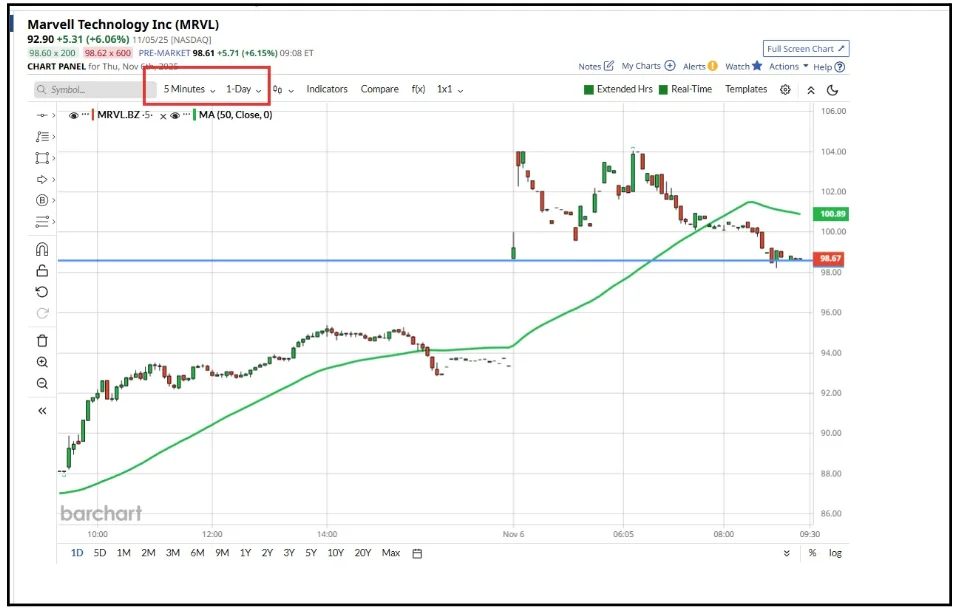
Task: Click the Real-Time green color square
Action: pos(663,89)
